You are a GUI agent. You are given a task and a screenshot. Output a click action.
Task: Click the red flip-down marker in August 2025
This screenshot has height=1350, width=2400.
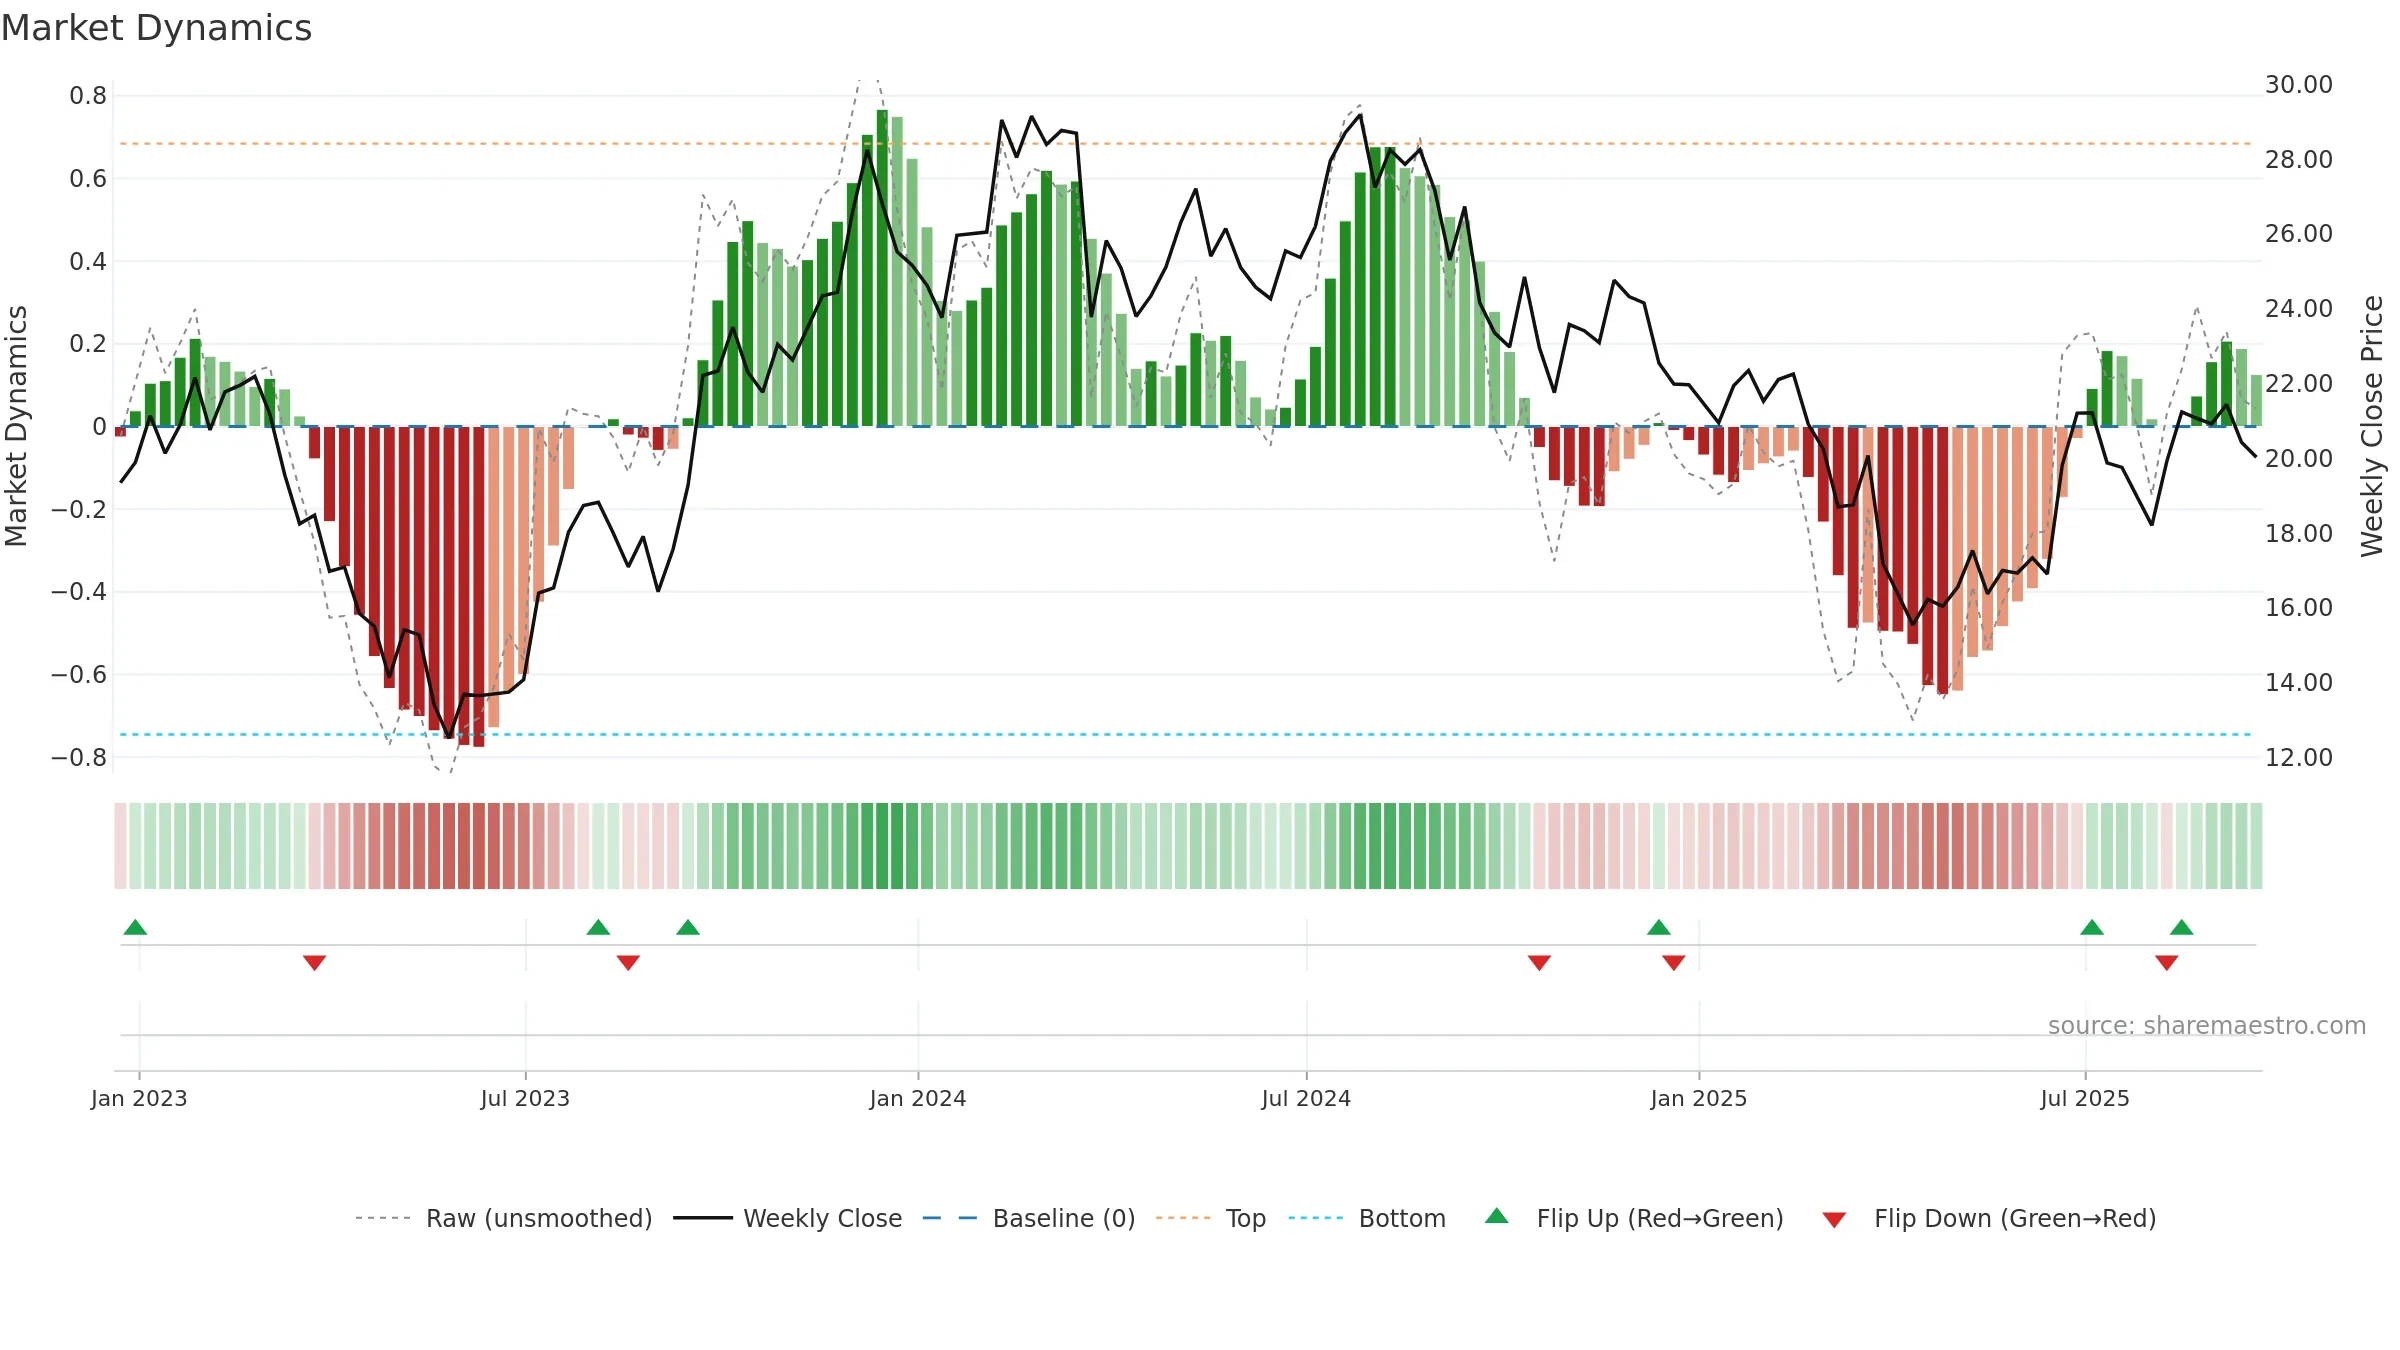coord(2167,963)
